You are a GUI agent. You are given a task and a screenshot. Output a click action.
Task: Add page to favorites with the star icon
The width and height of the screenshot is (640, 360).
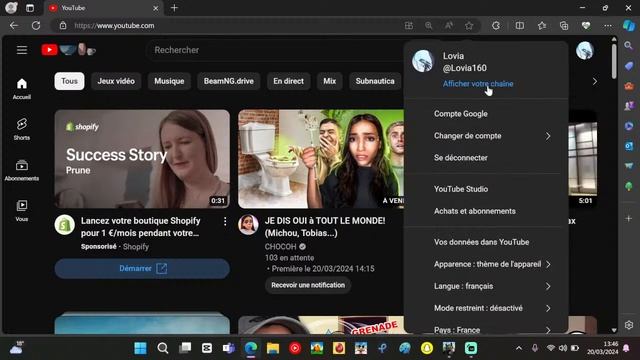coord(469,26)
